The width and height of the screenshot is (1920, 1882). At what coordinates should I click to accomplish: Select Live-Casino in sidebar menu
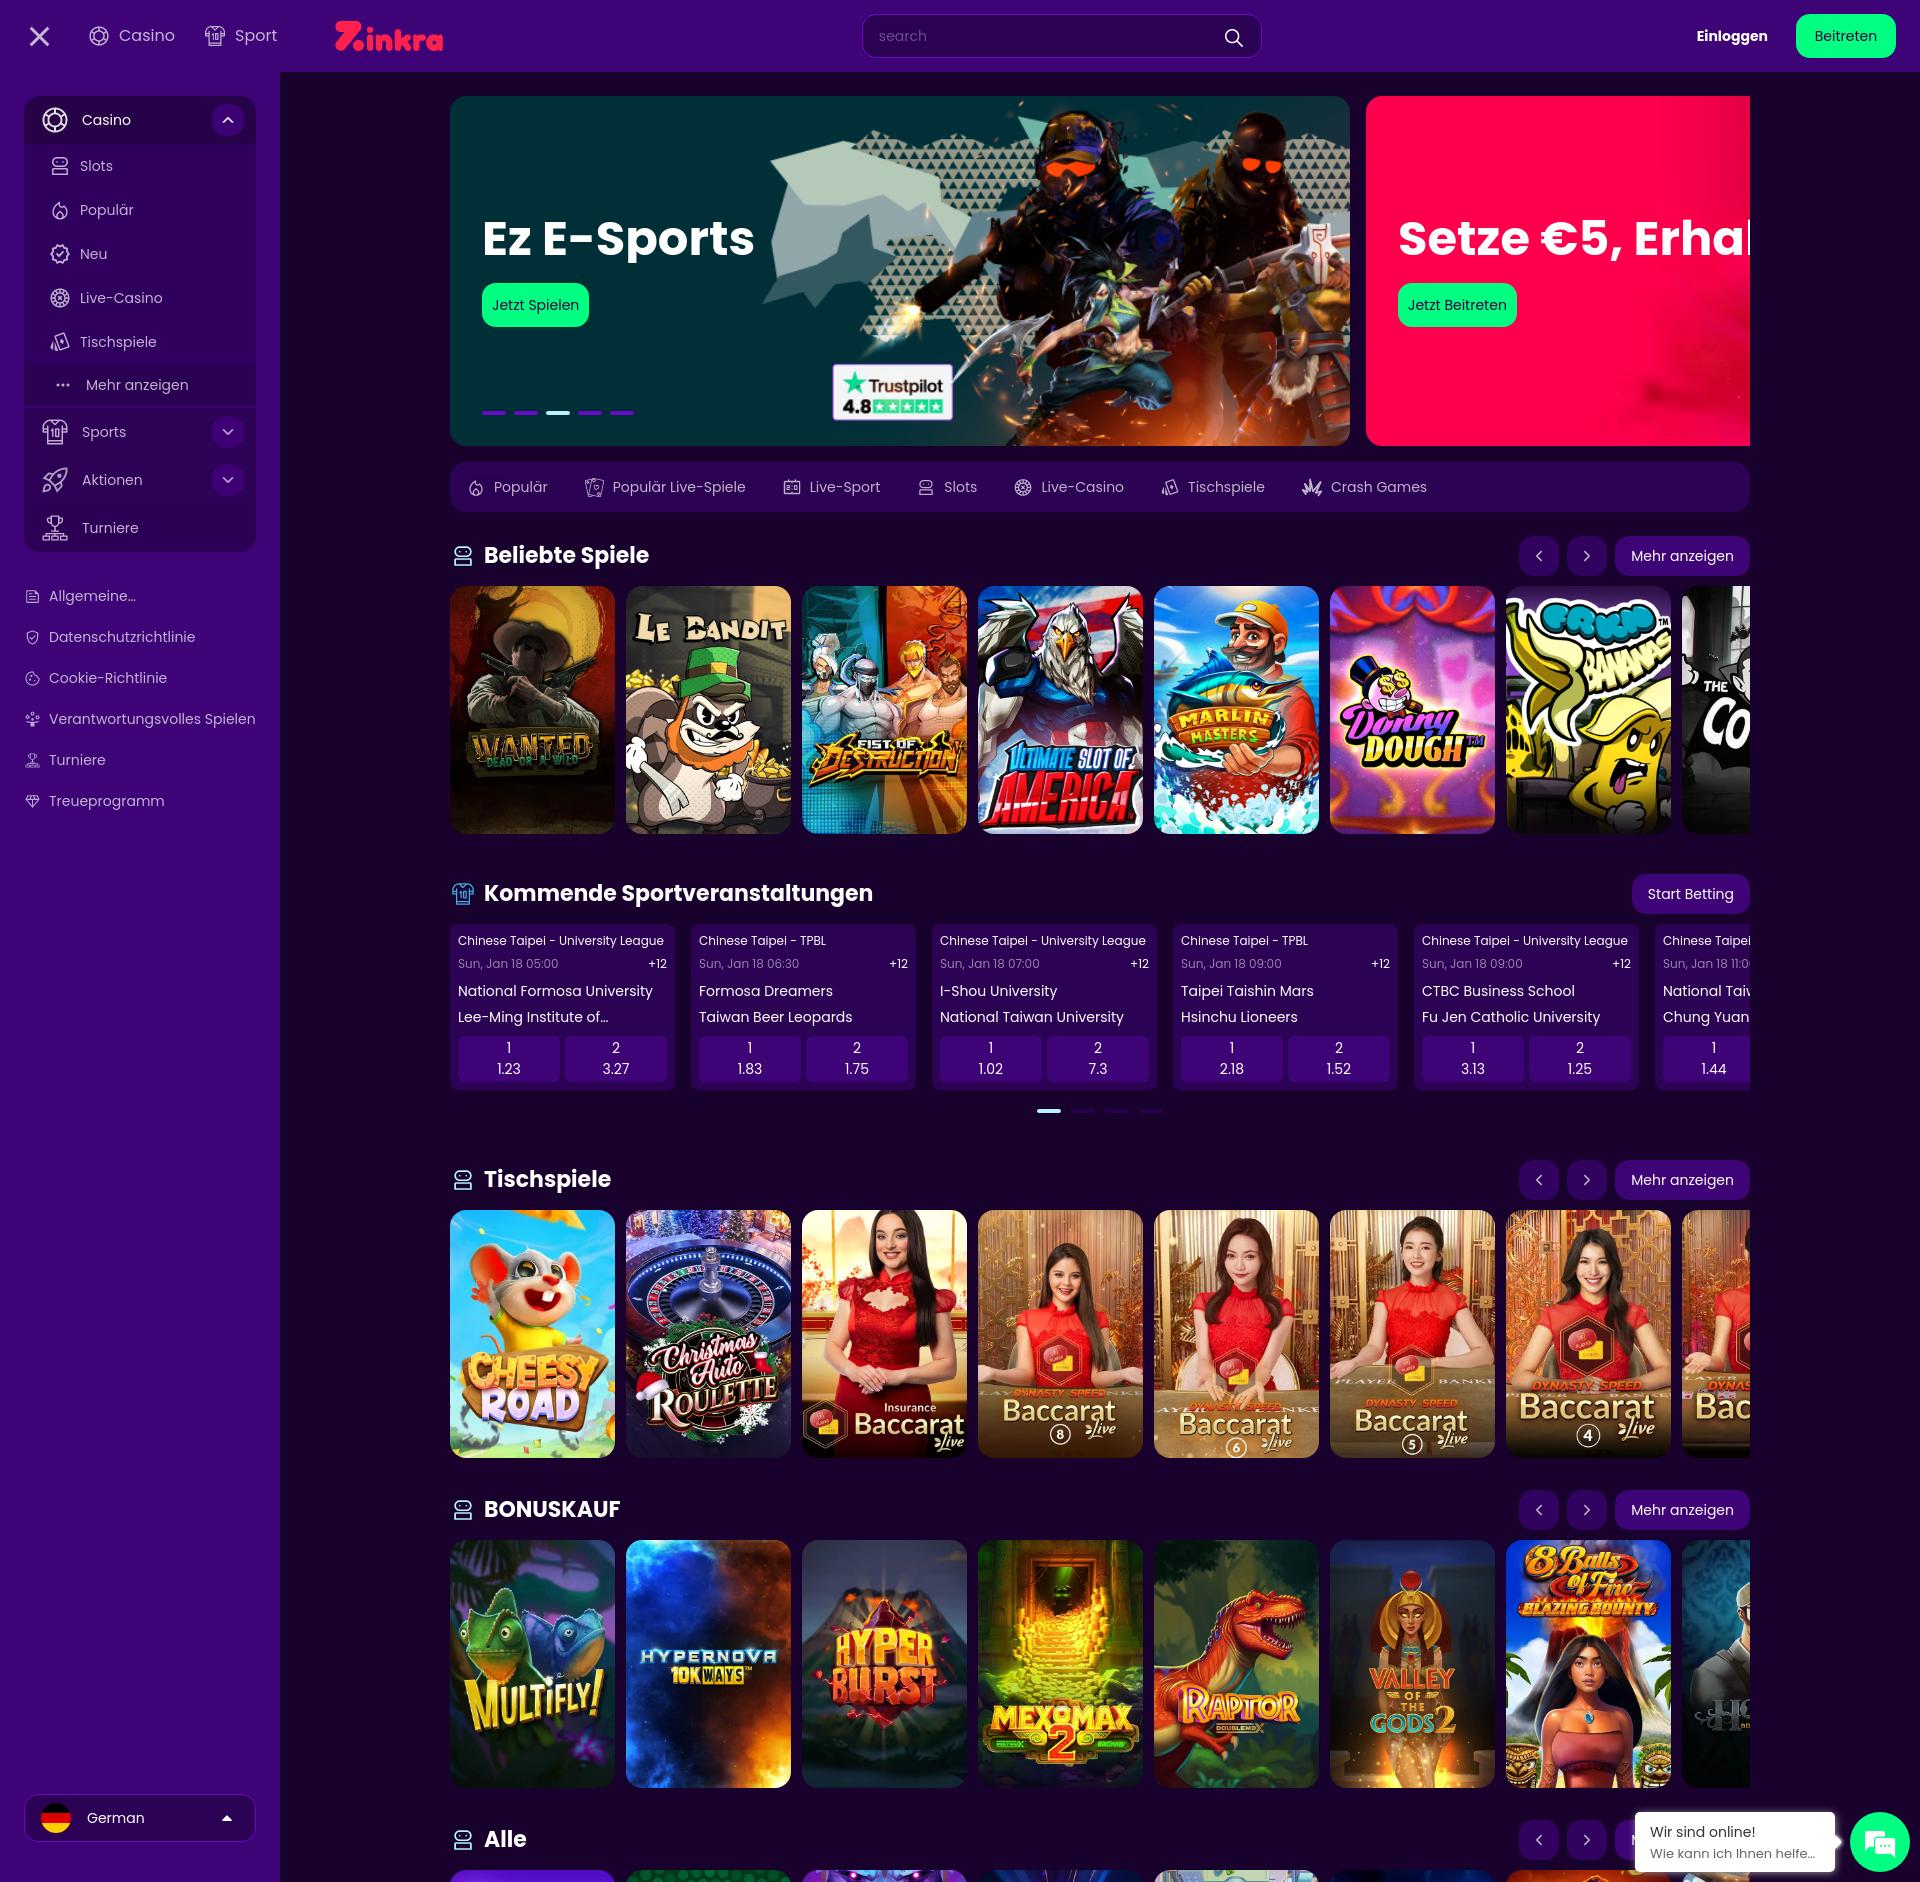(120, 298)
